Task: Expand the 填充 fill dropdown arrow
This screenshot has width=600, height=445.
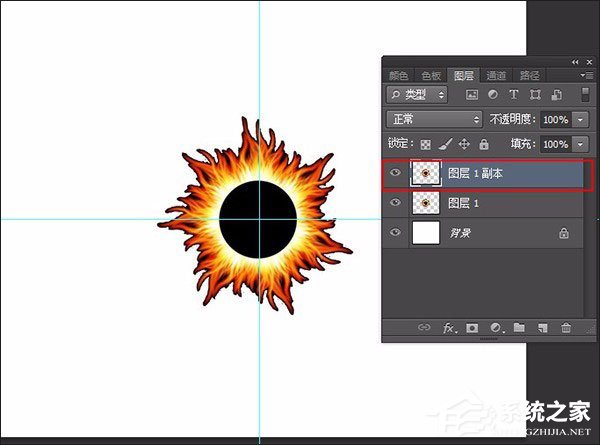Action: (x=582, y=144)
